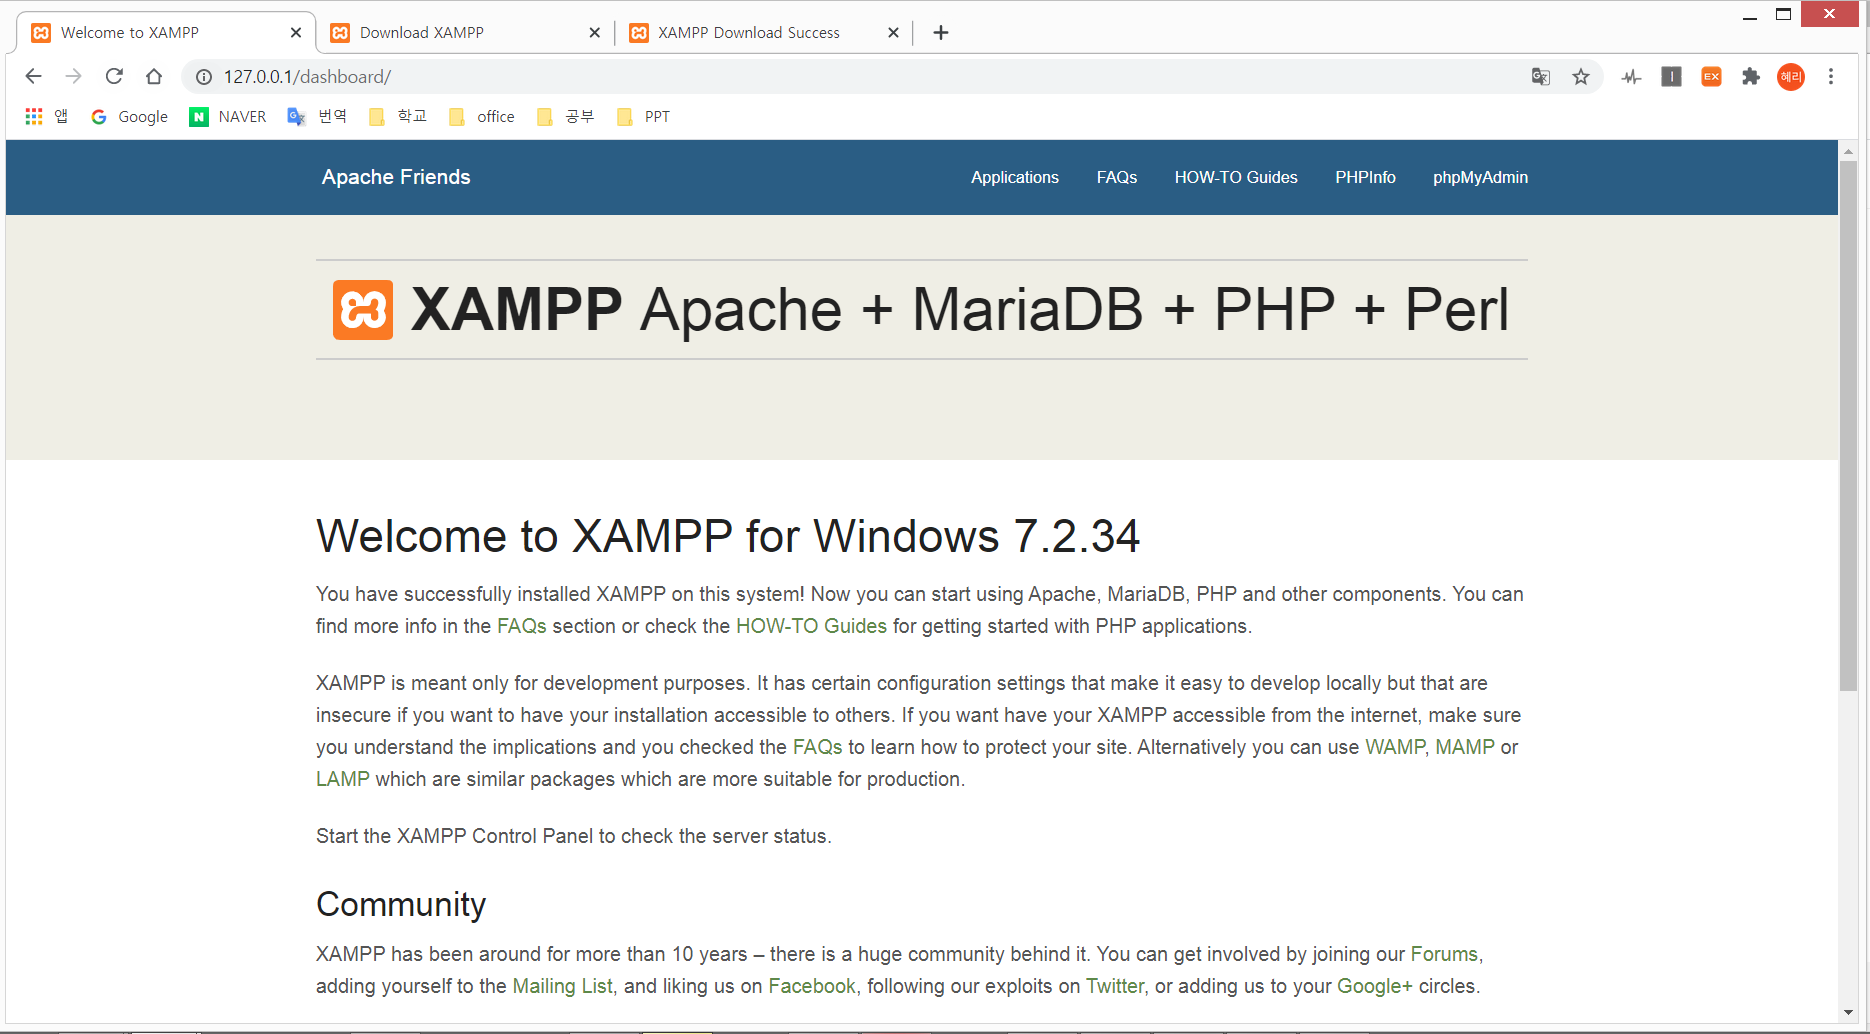1870x1034 pixels.
Task: Open the Google bookmark
Action: 129,117
